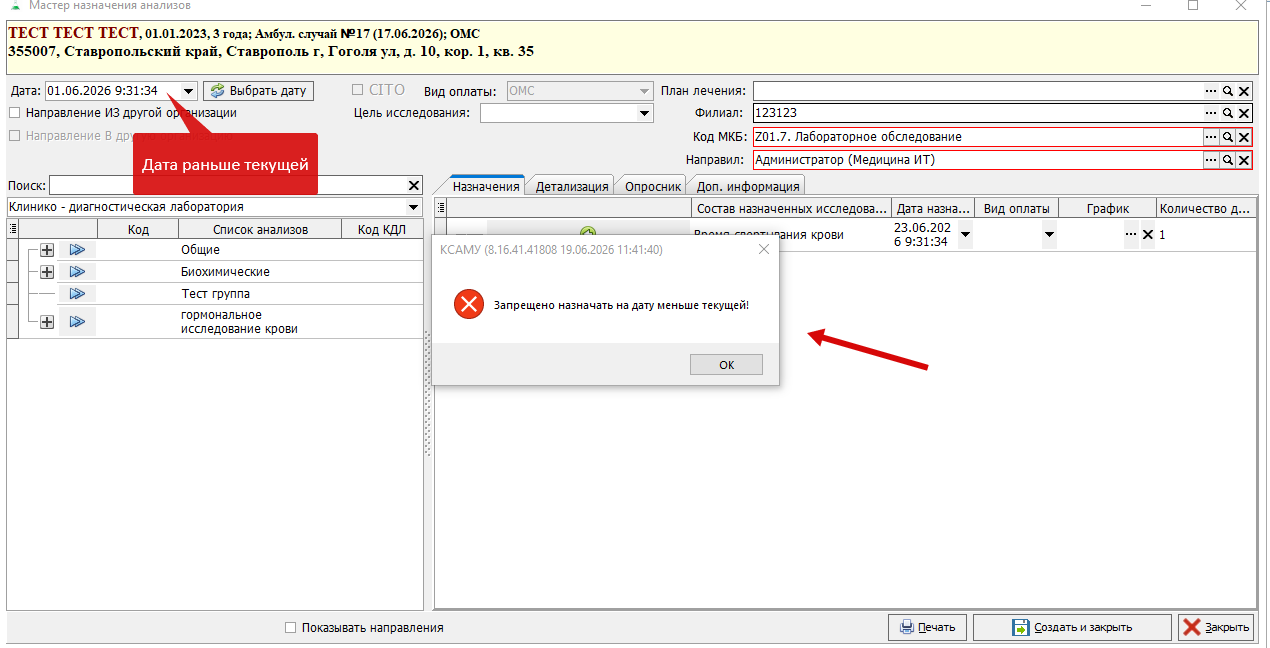Check Показывать направления option

(291, 628)
